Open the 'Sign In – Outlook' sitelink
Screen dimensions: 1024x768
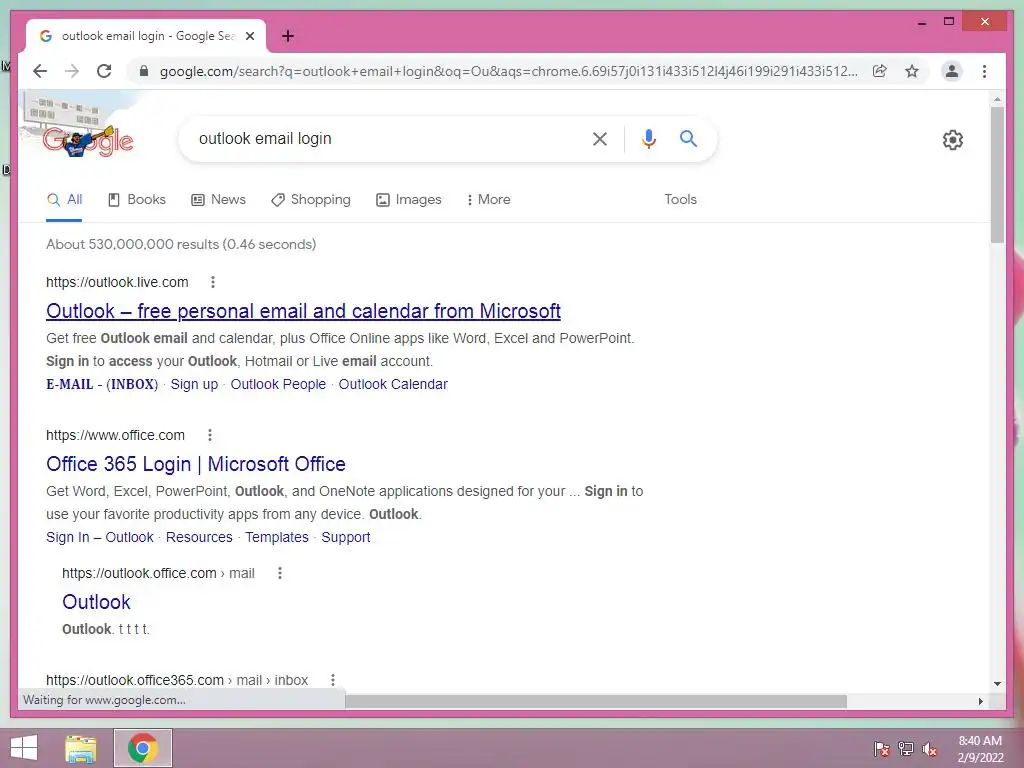pyautogui.click(x=99, y=537)
